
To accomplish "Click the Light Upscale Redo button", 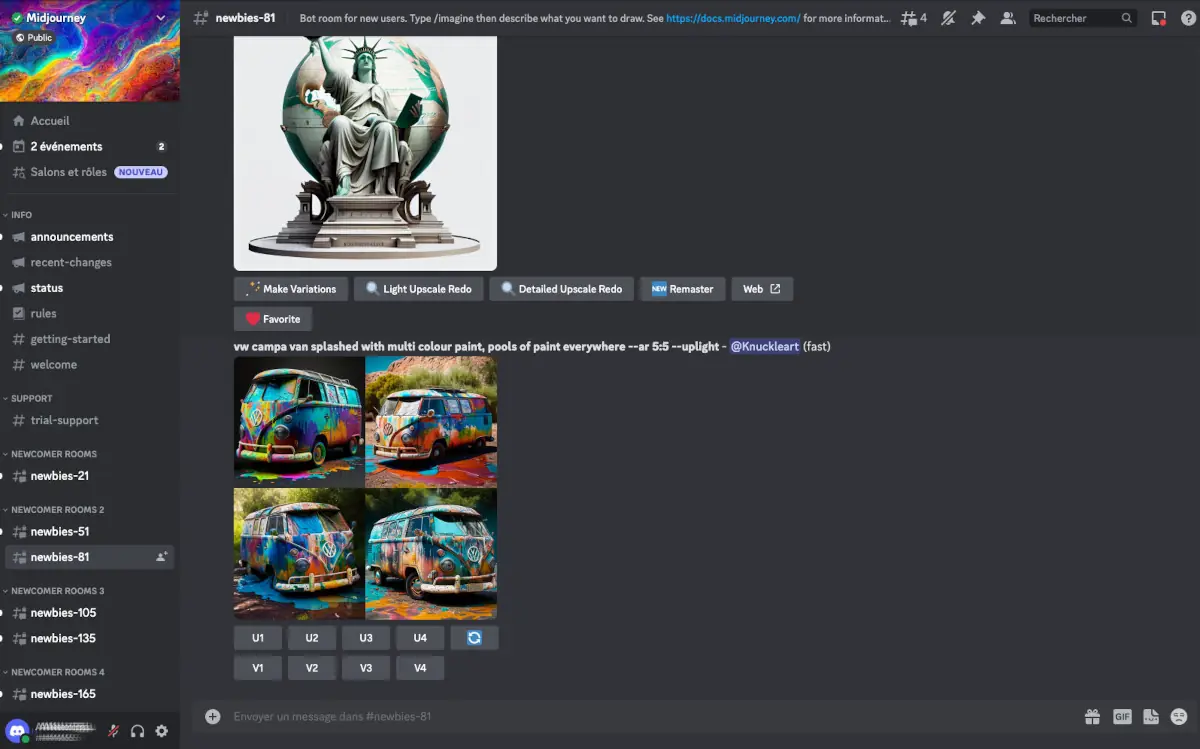I will [419, 289].
